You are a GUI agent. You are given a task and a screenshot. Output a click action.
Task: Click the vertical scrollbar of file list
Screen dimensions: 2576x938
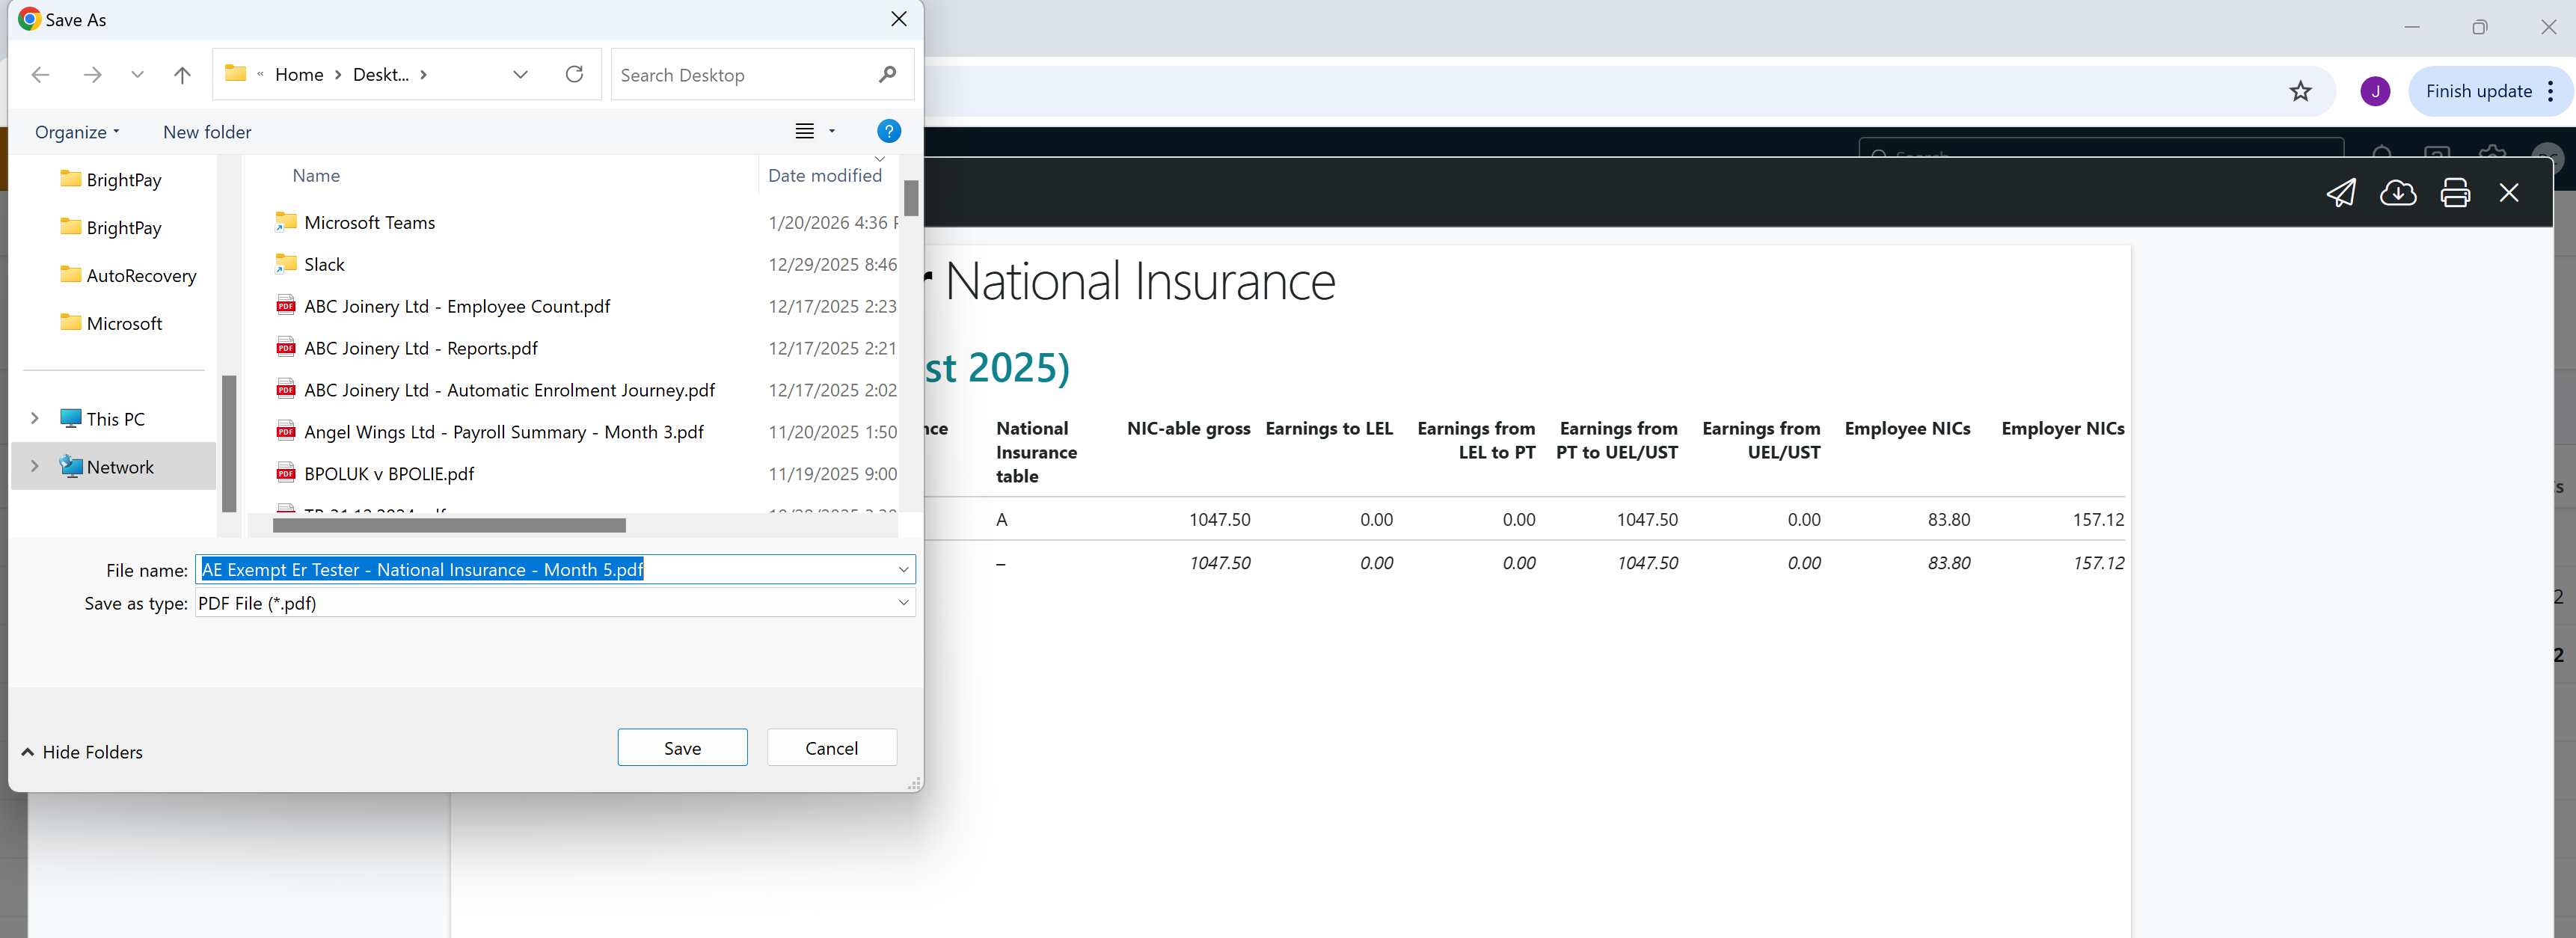[910, 198]
